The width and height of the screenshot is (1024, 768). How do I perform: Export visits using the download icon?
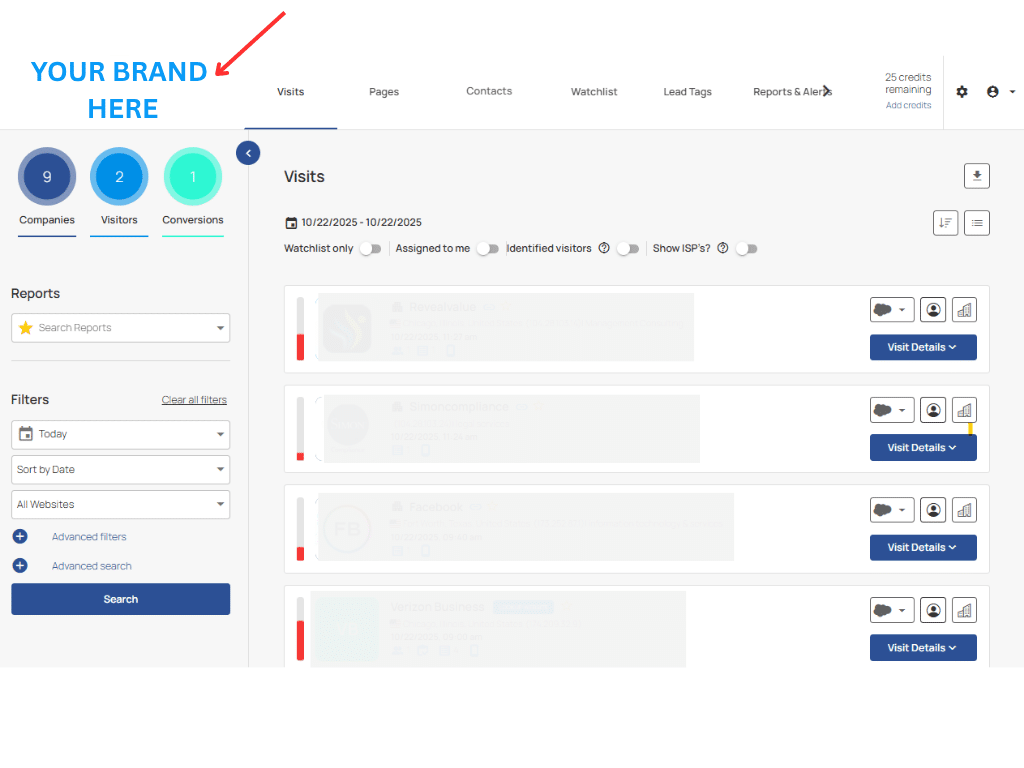pyautogui.click(x=976, y=175)
